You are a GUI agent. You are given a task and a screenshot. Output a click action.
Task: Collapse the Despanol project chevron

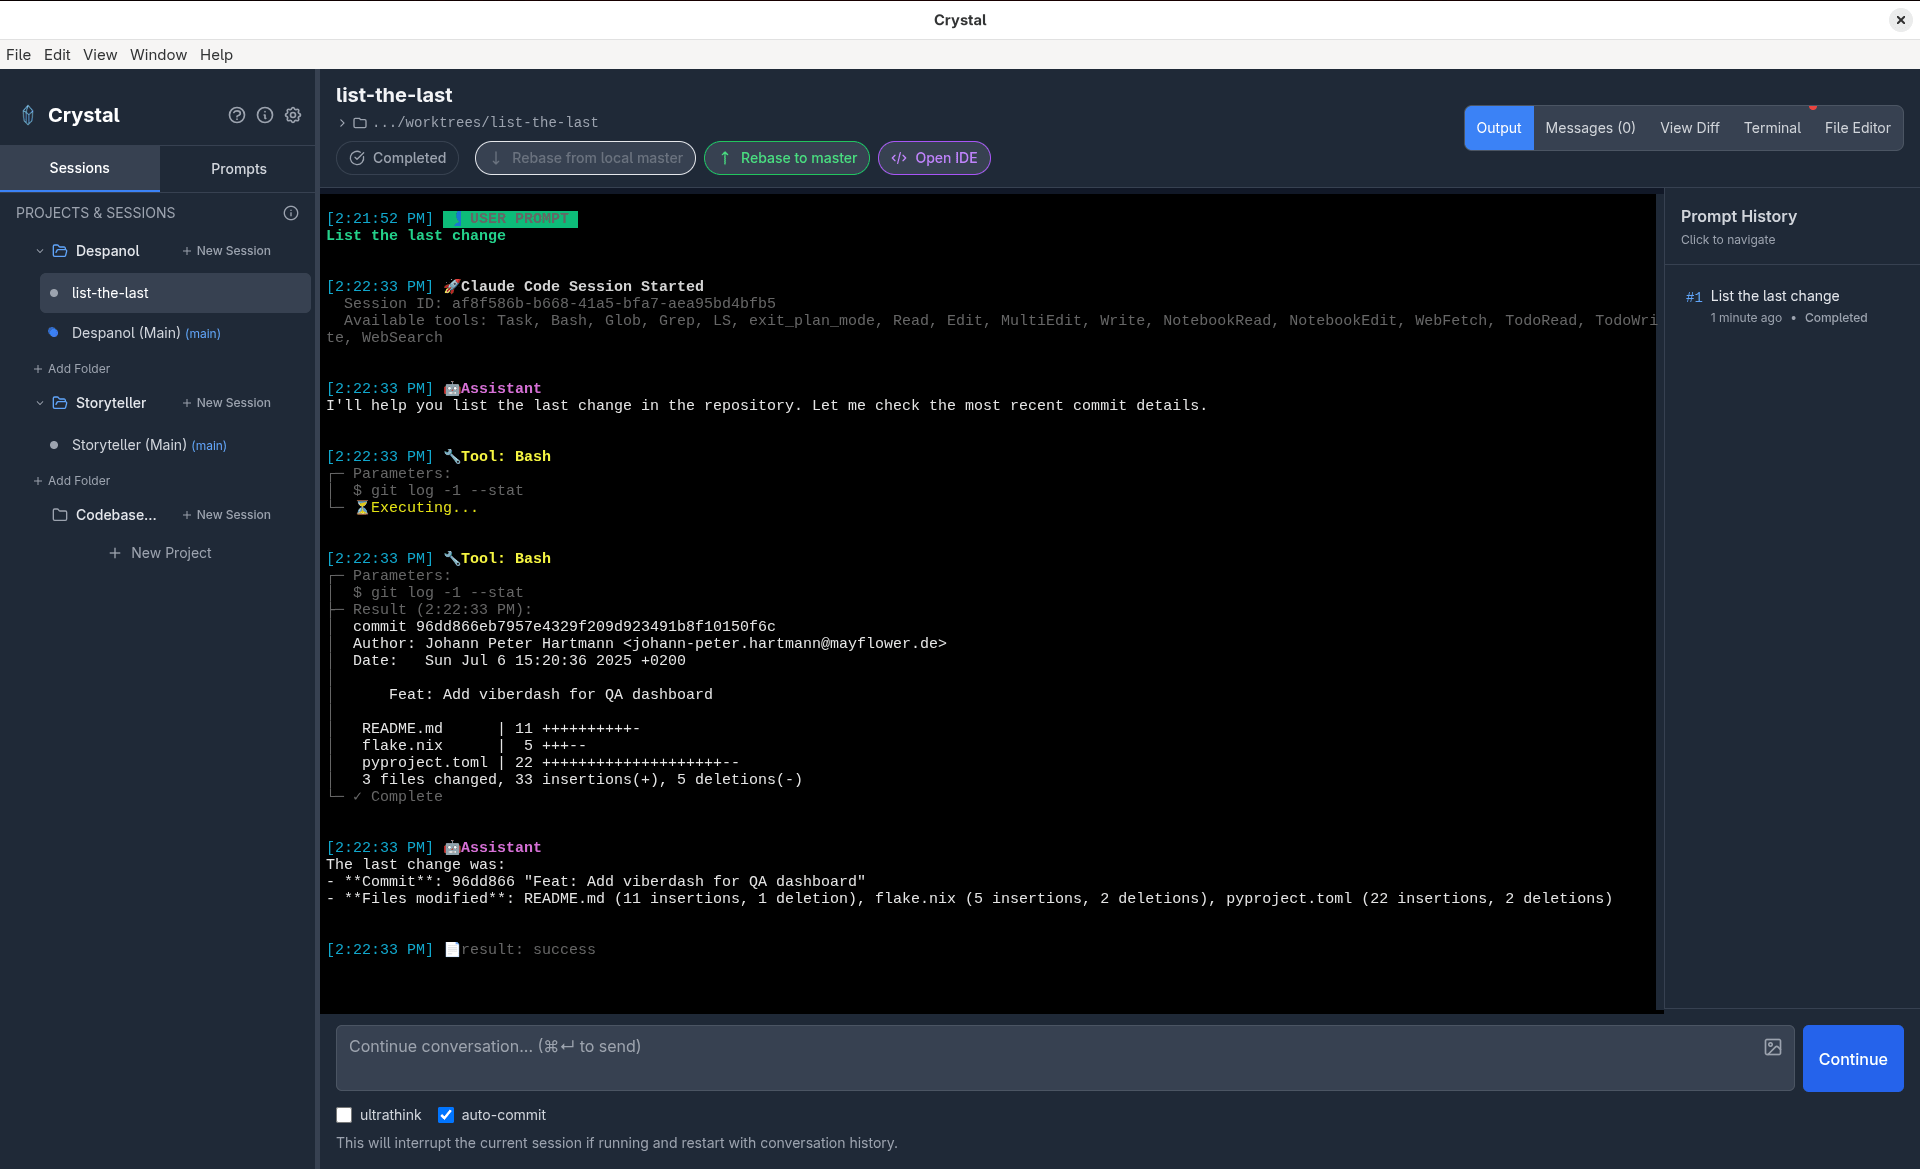(x=40, y=251)
